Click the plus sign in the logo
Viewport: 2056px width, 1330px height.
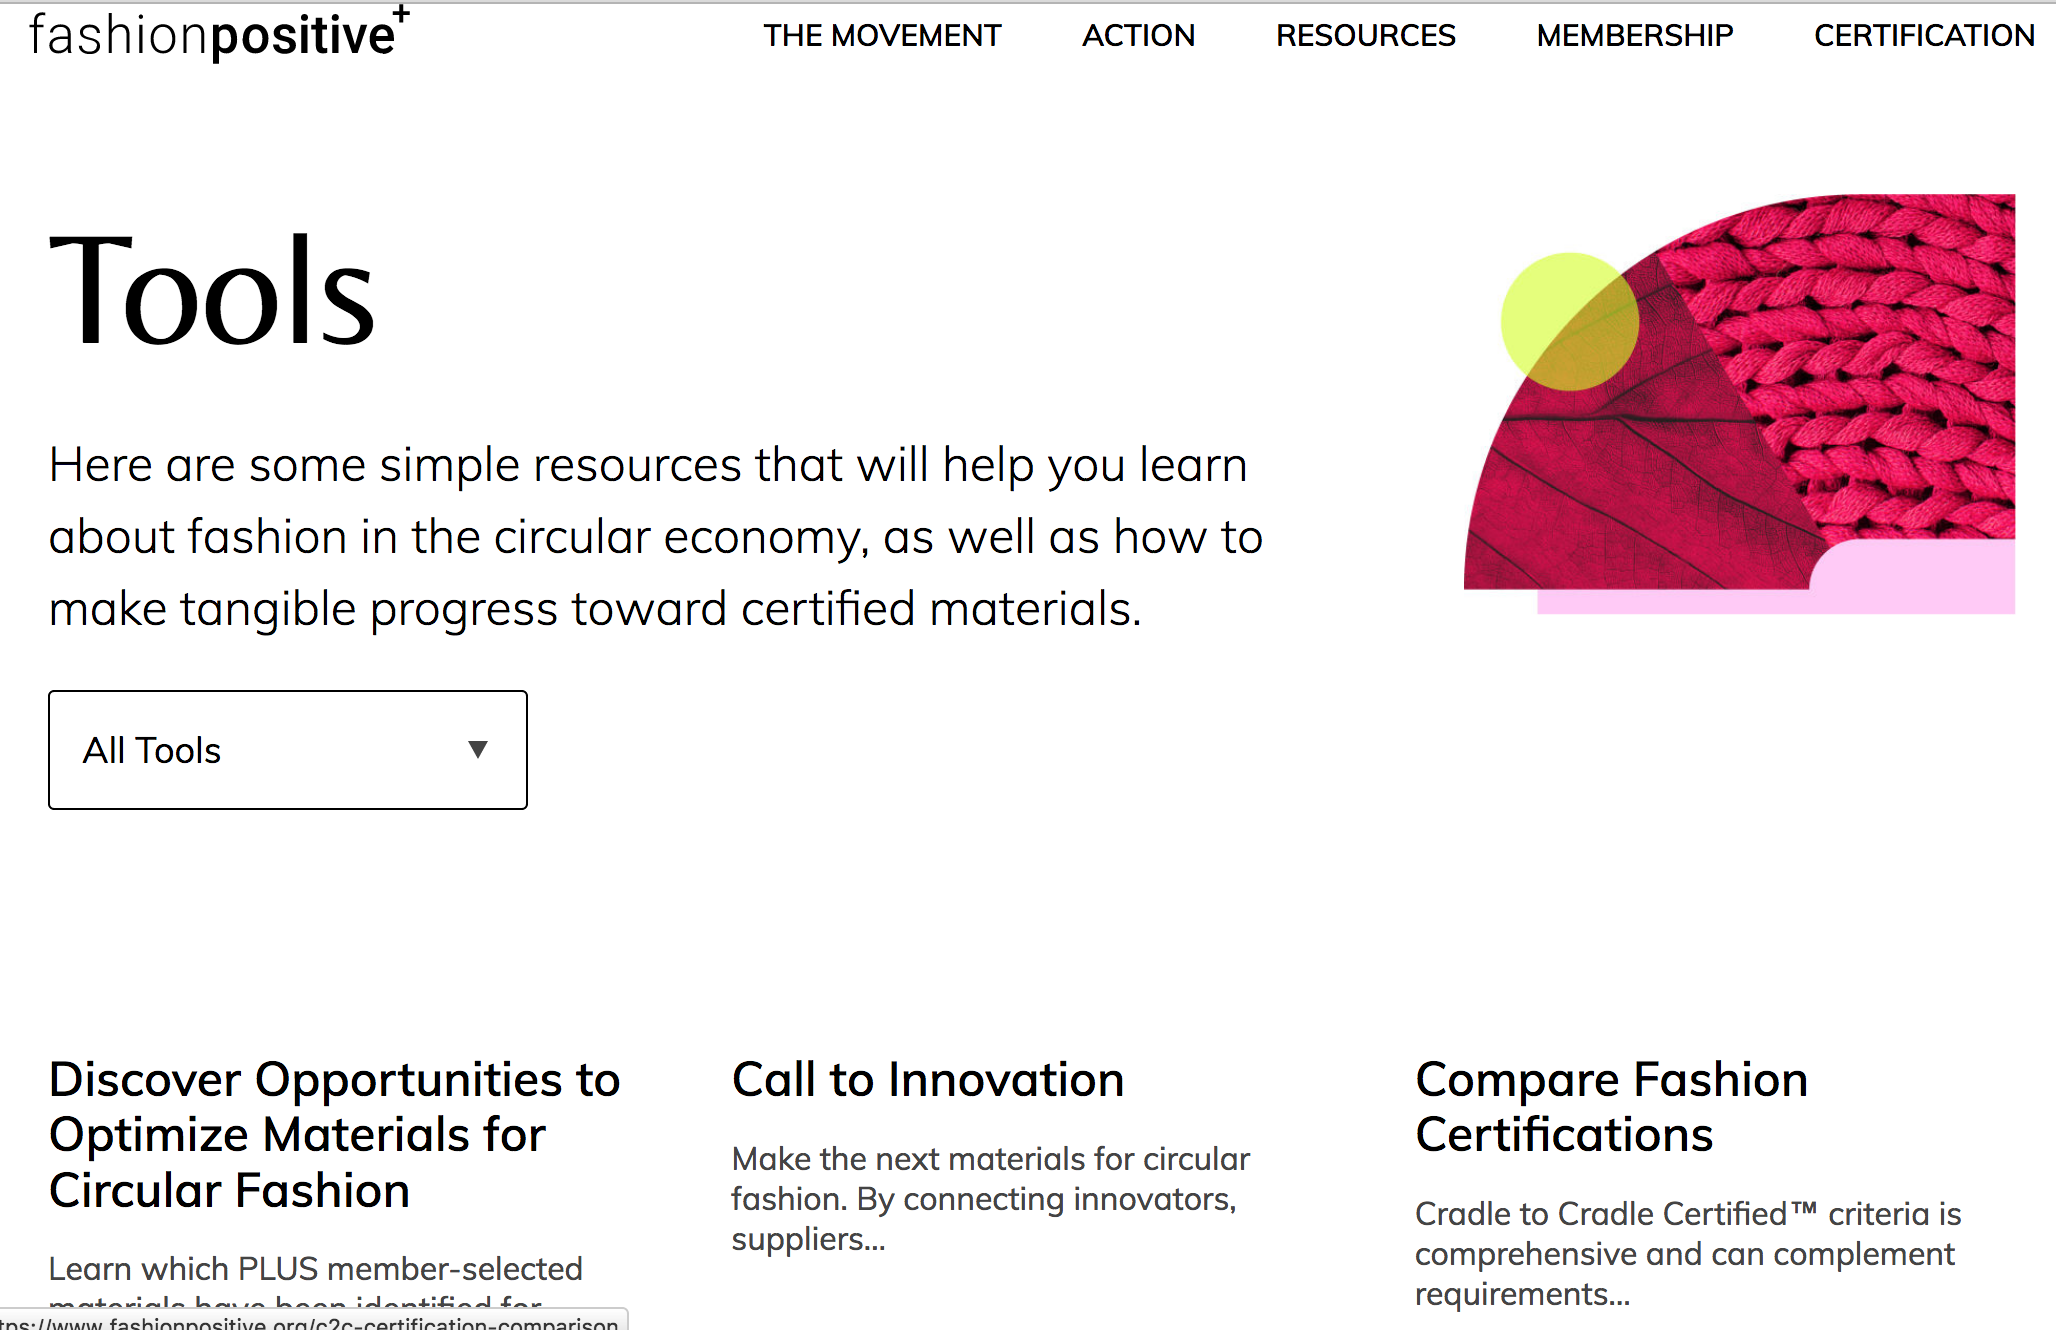tap(401, 14)
